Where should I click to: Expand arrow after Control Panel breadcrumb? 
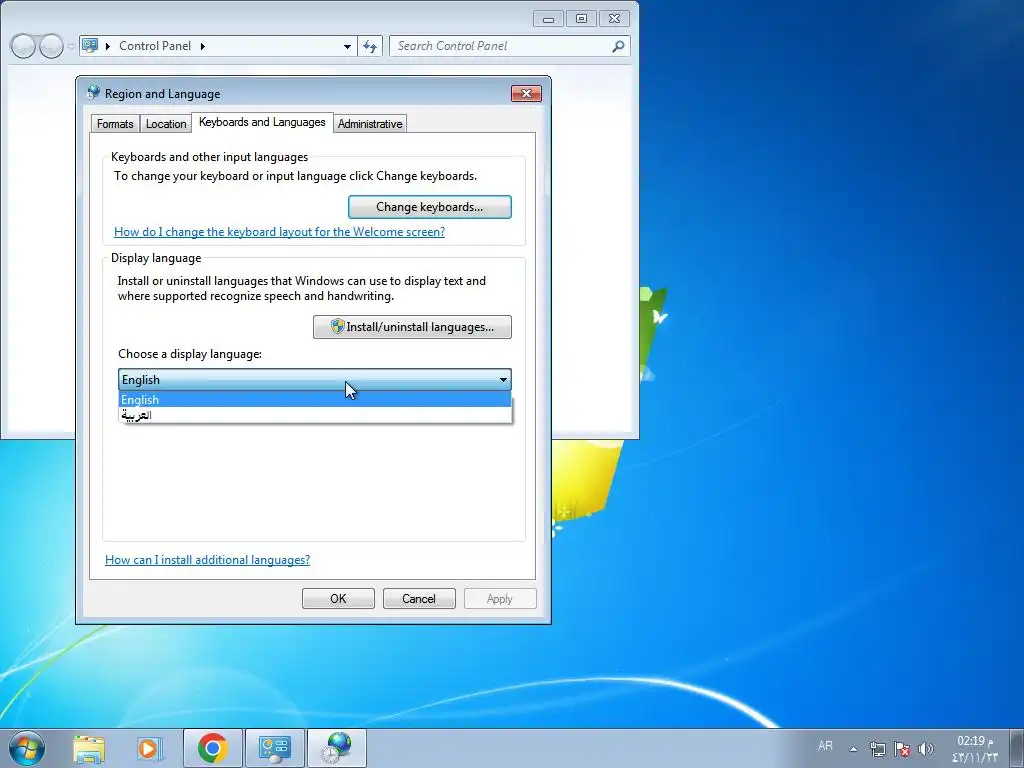(x=202, y=46)
